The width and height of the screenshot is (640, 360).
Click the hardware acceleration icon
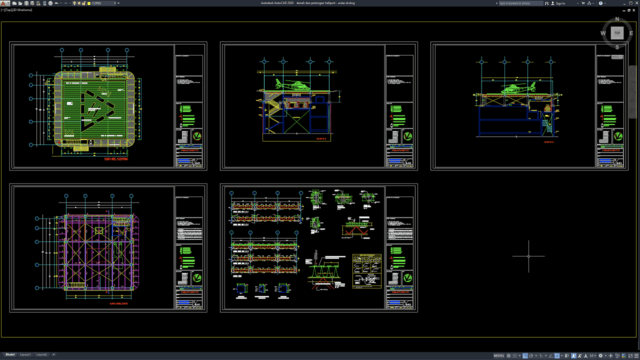click(624, 356)
